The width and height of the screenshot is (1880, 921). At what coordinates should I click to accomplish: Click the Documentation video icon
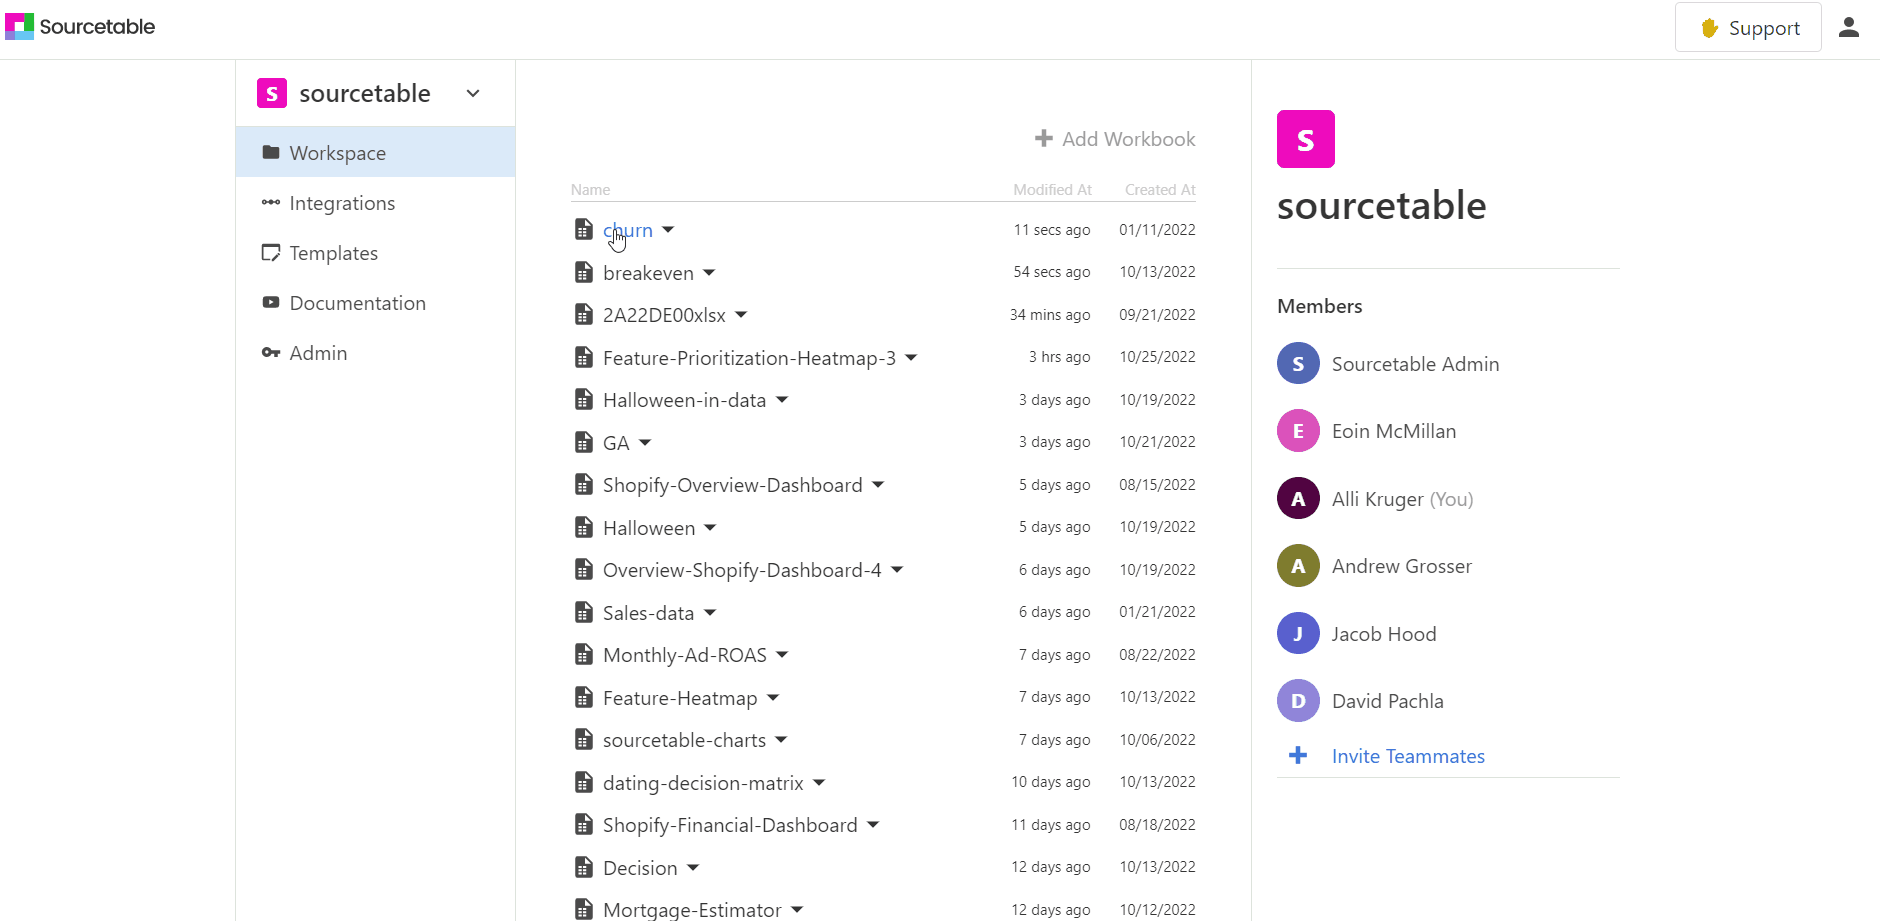click(271, 302)
